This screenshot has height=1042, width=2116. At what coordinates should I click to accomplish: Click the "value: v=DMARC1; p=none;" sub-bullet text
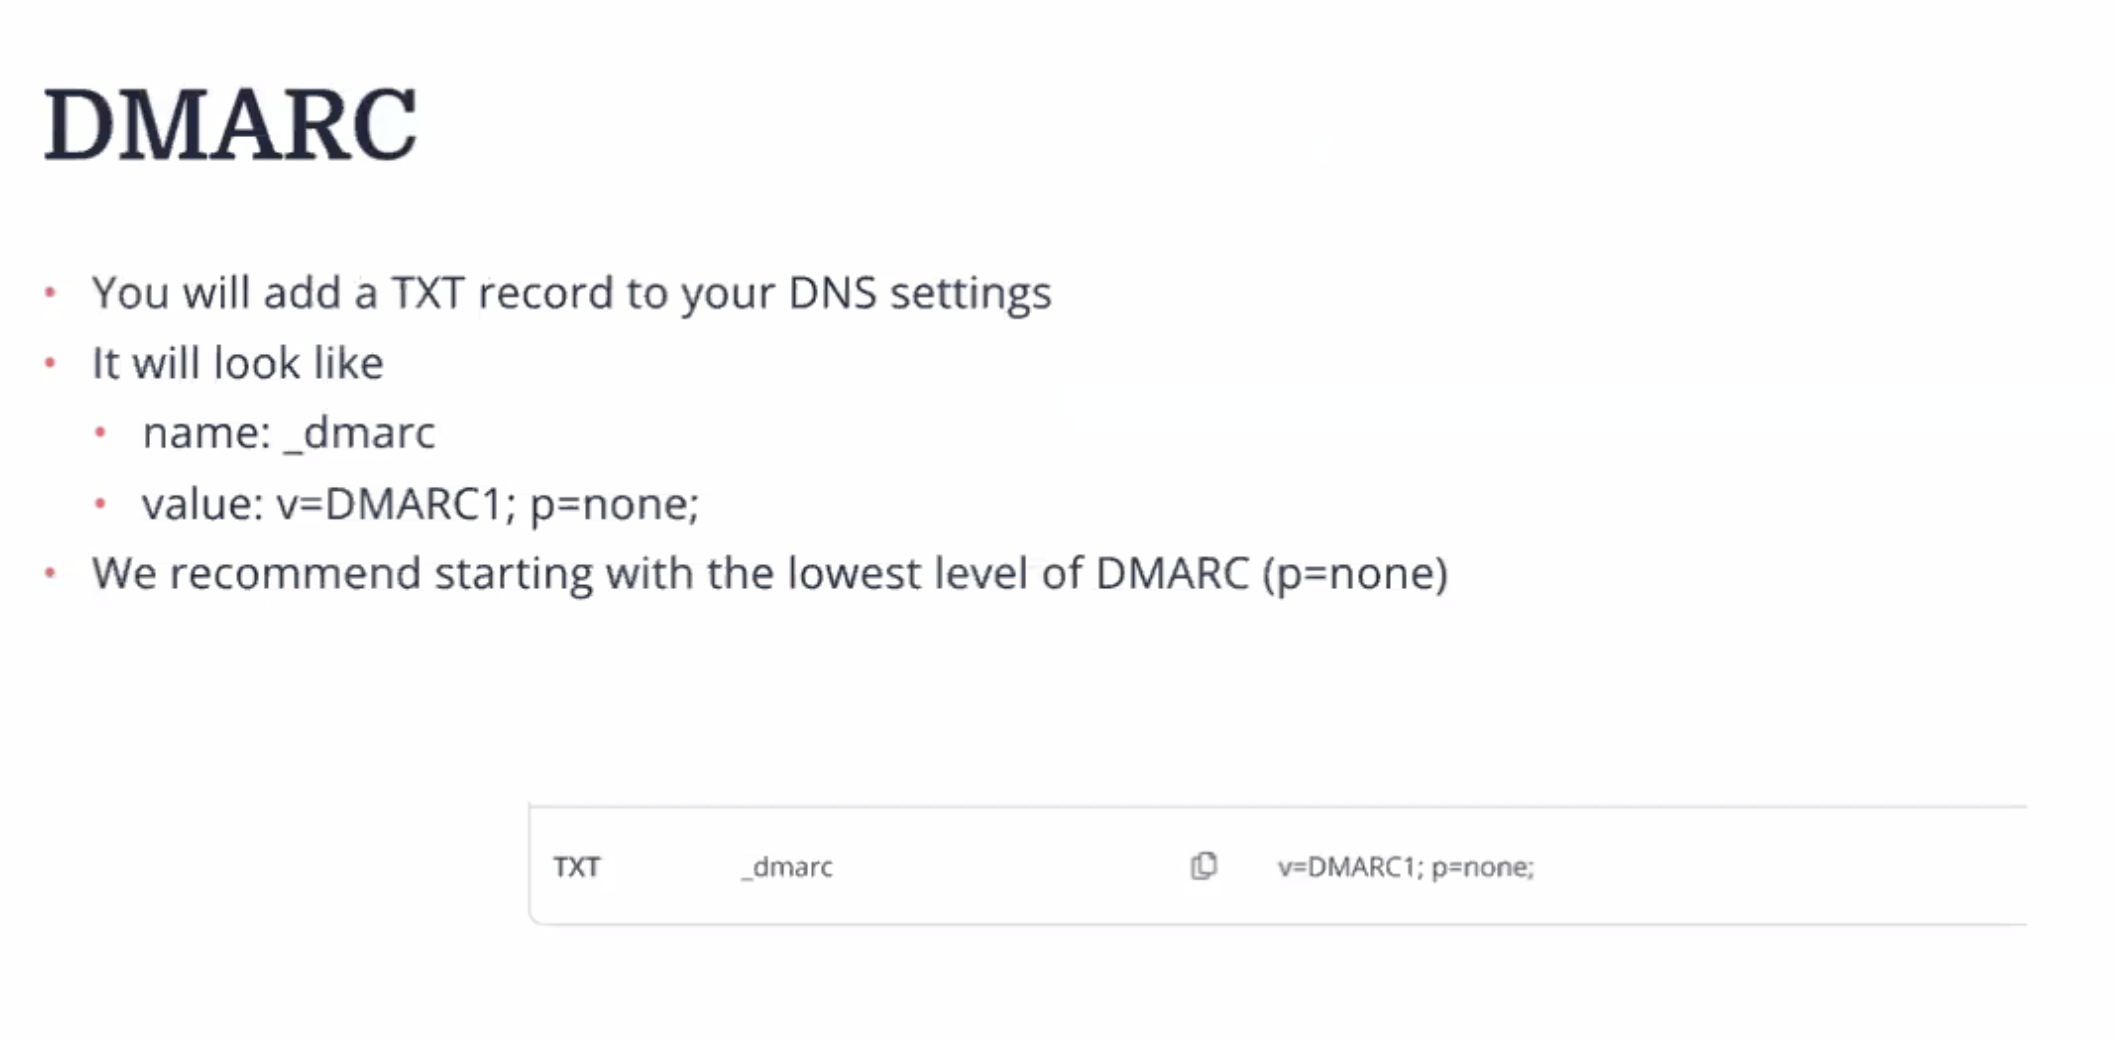(420, 504)
